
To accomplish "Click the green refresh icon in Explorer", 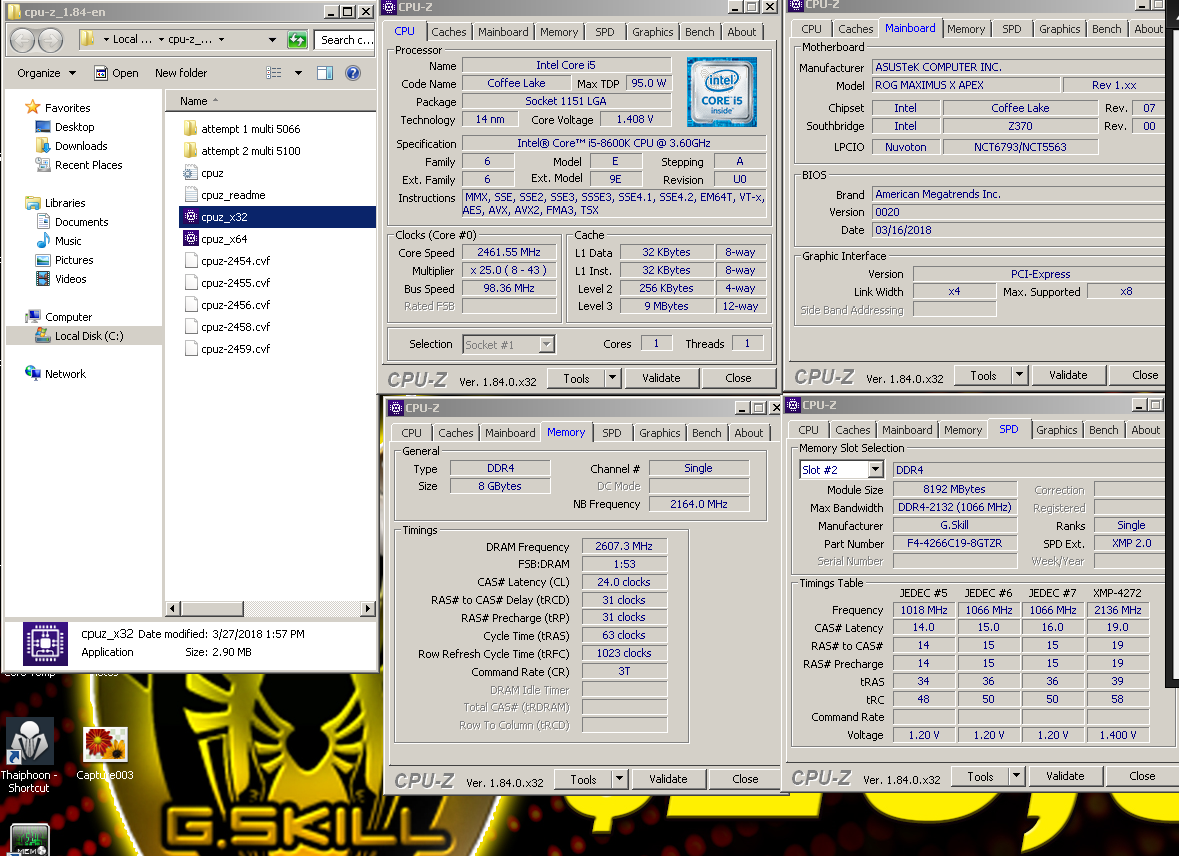I will [x=298, y=40].
